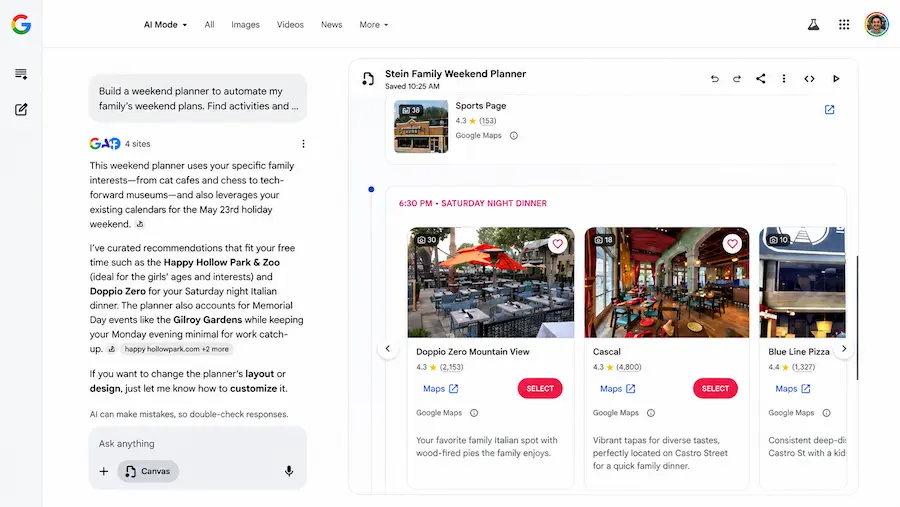Image resolution: width=900 pixels, height=507 pixels.
Task: Expand the More menu
Action: [374, 25]
